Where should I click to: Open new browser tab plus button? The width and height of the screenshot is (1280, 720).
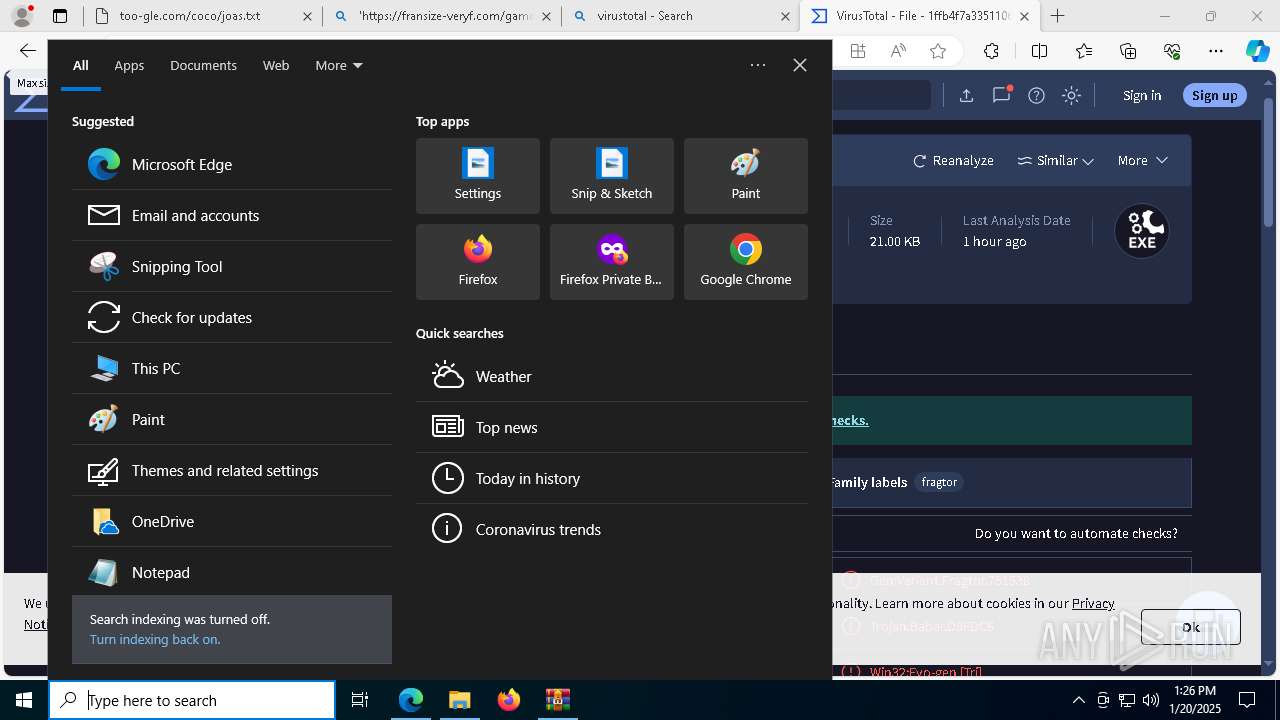[x=1057, y=16]
